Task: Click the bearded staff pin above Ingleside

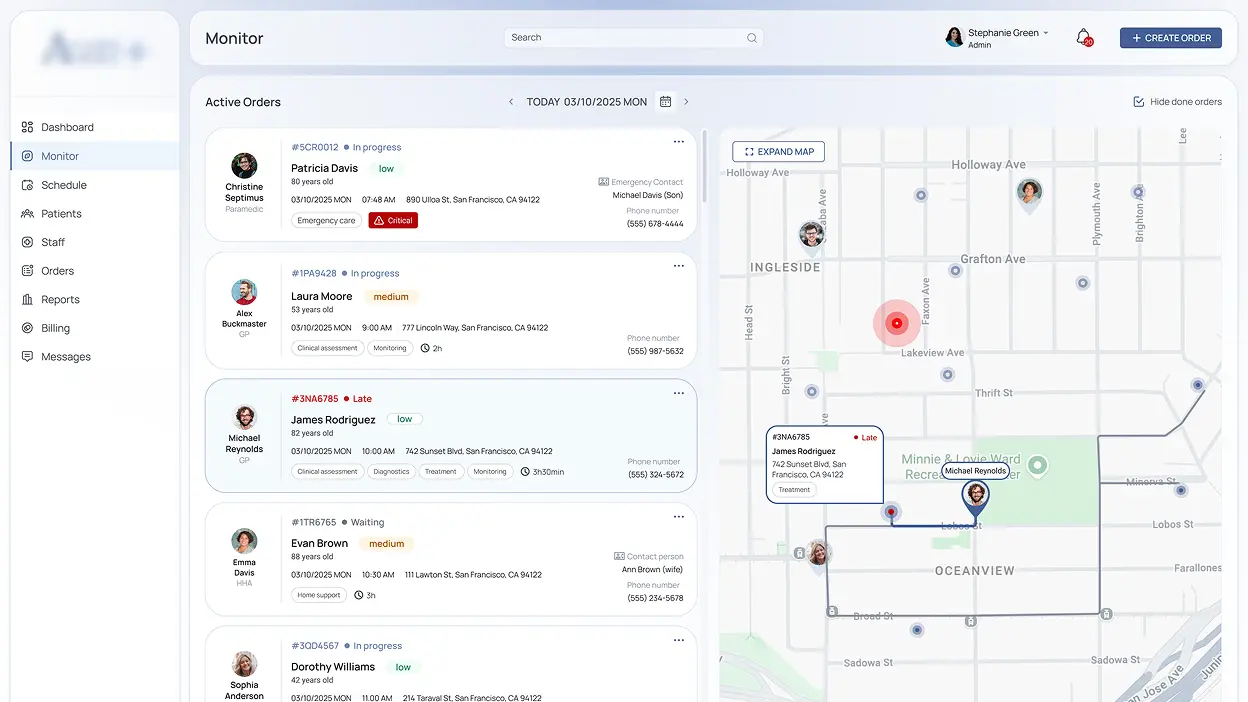Action: (812, 236)
